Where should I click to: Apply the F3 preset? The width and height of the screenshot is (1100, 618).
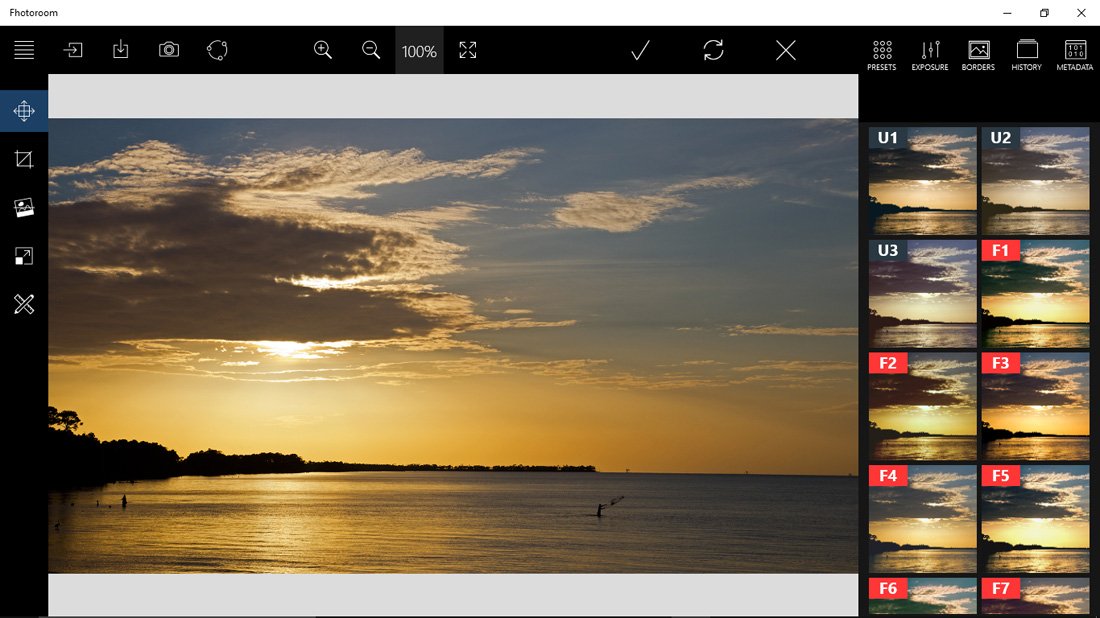(1035, 406)
